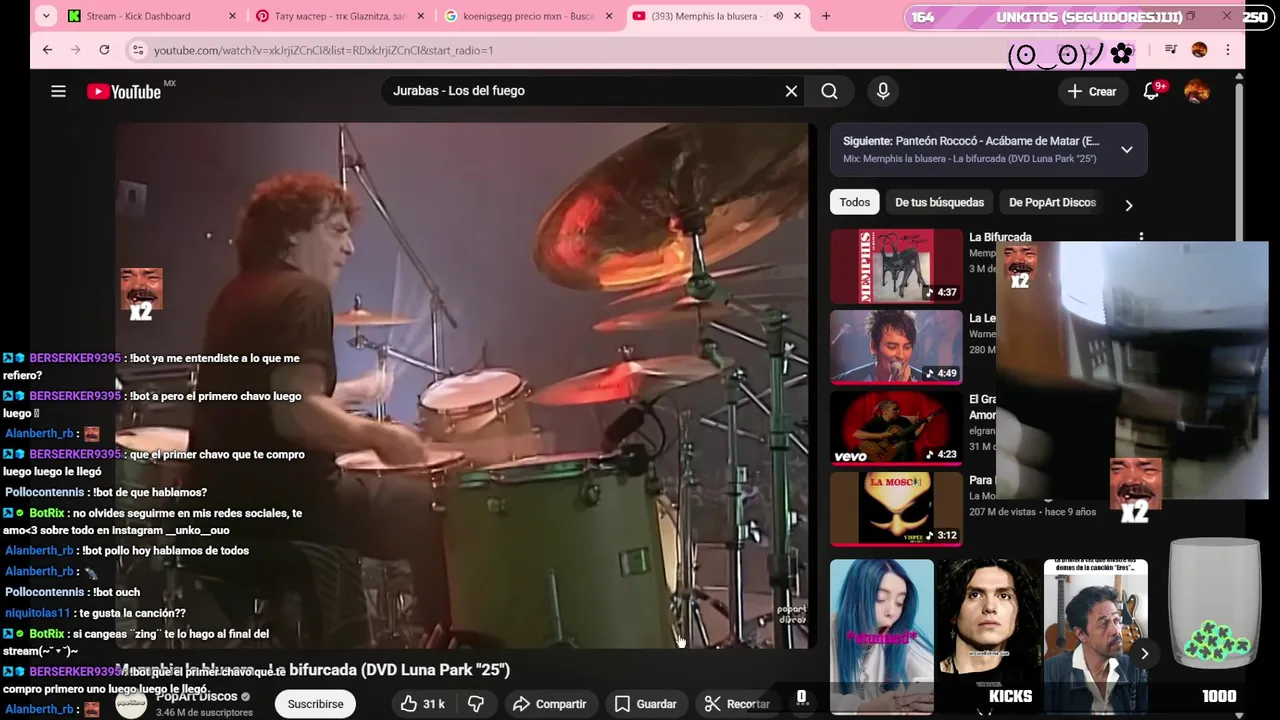
Task: Click the Suscribirse button
Action: (x=315, y=704)
